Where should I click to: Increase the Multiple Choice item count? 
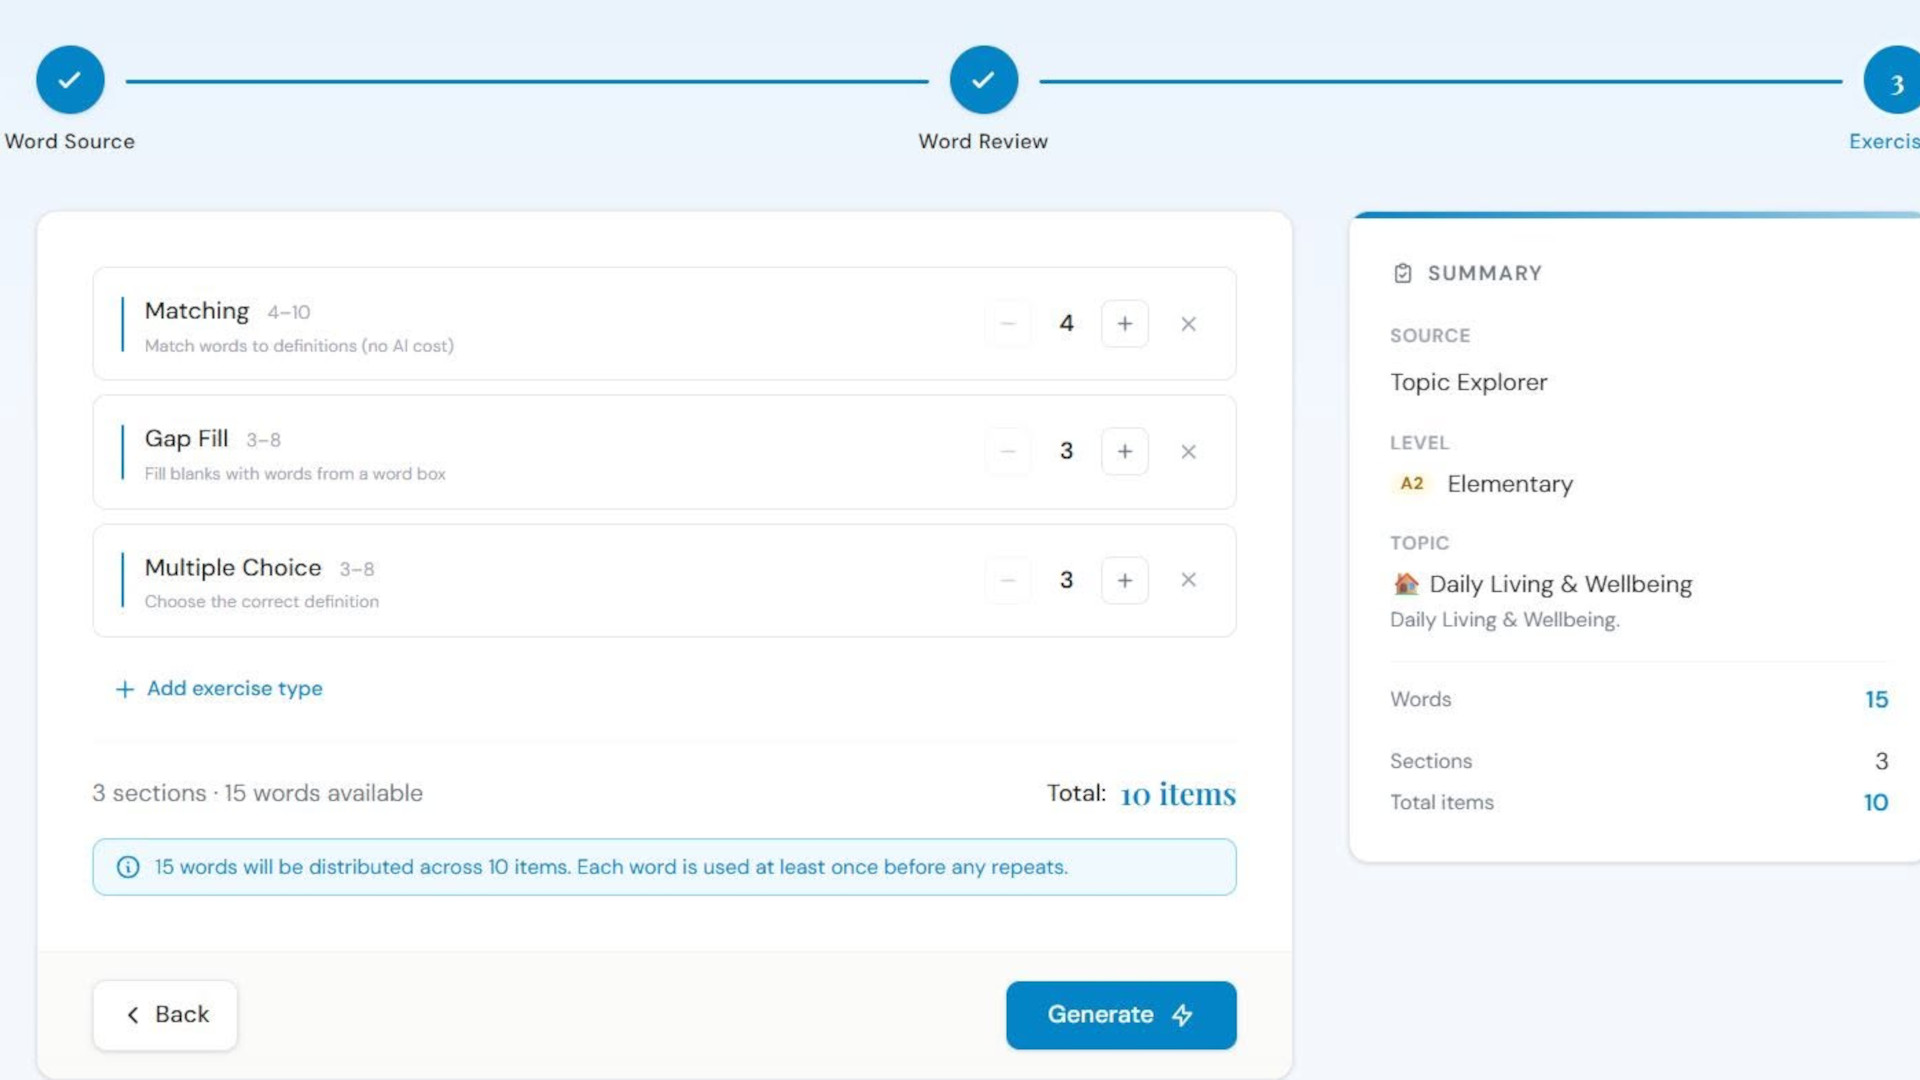1124,580
